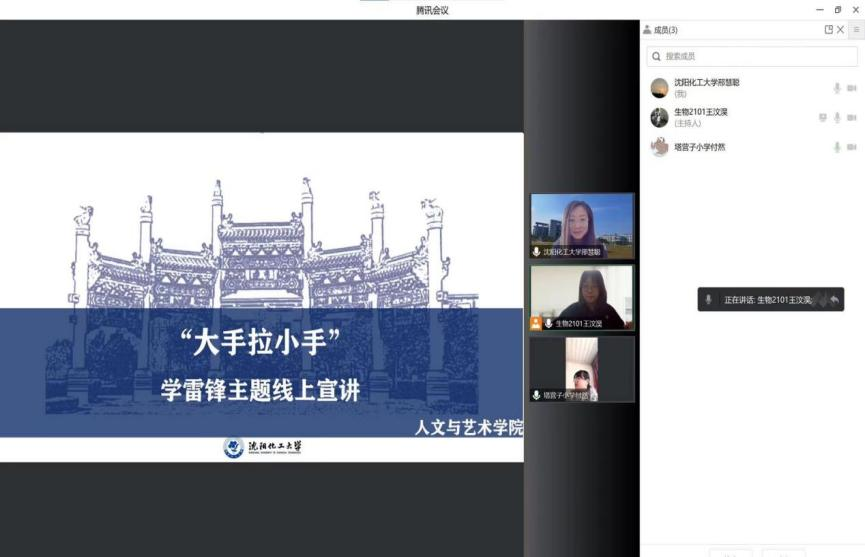Screen dimensions: 865x557
Task: Open the hamburger menu beside the members panel
Action: [x=856, y=30]
